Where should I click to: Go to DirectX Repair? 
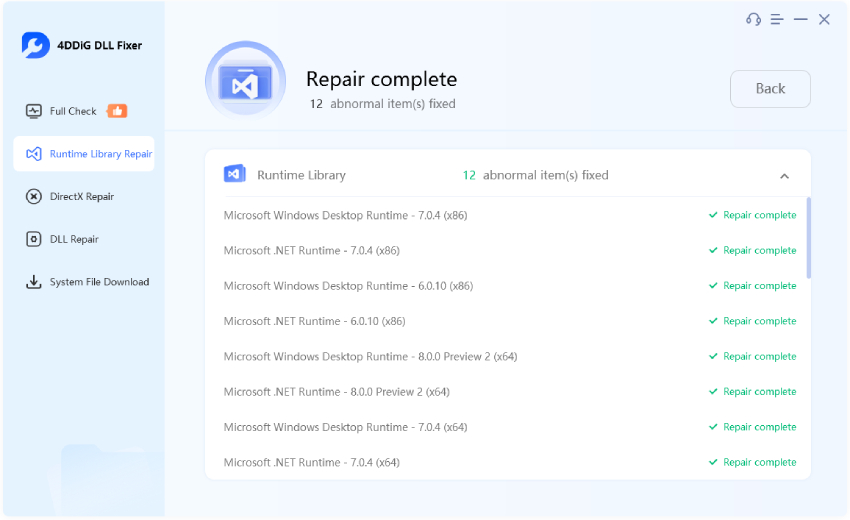point(83,196)
